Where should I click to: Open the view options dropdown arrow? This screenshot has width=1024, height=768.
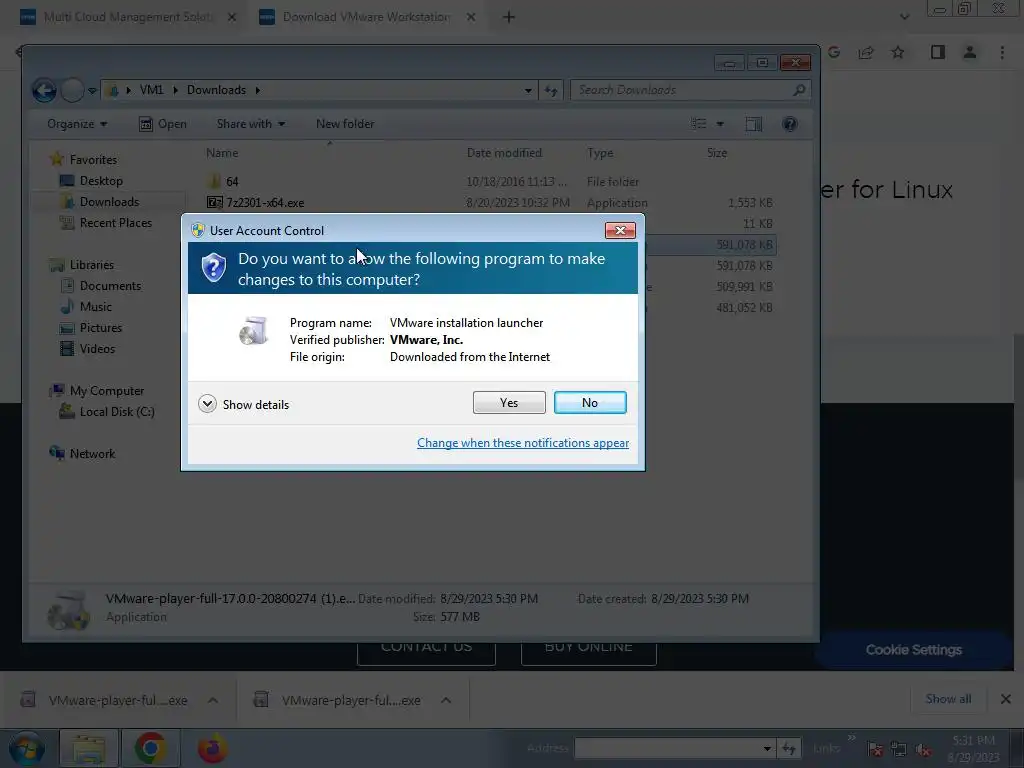click(720, 124)
